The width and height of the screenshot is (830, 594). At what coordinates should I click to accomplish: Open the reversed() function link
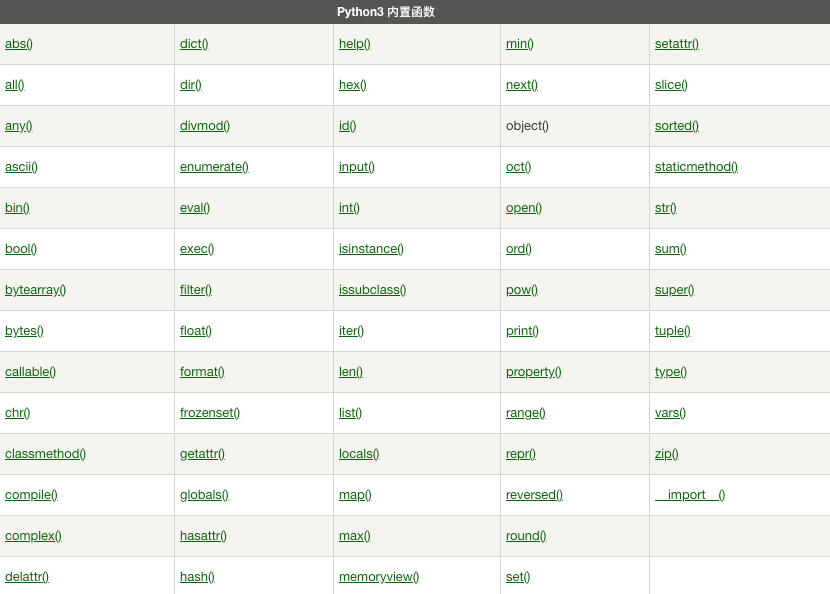(x=534, y=495)
